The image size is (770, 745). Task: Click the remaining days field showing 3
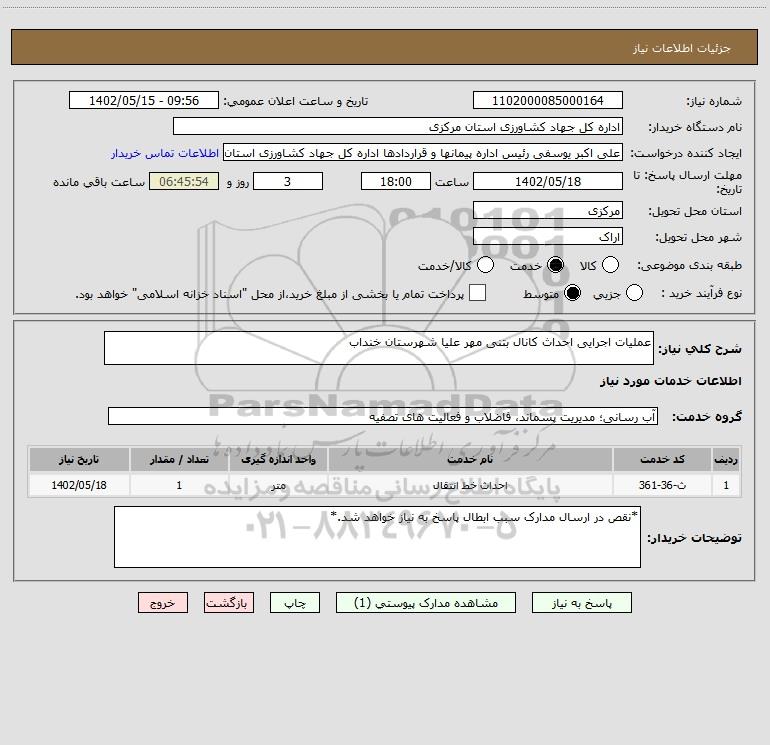click(288, 181)
